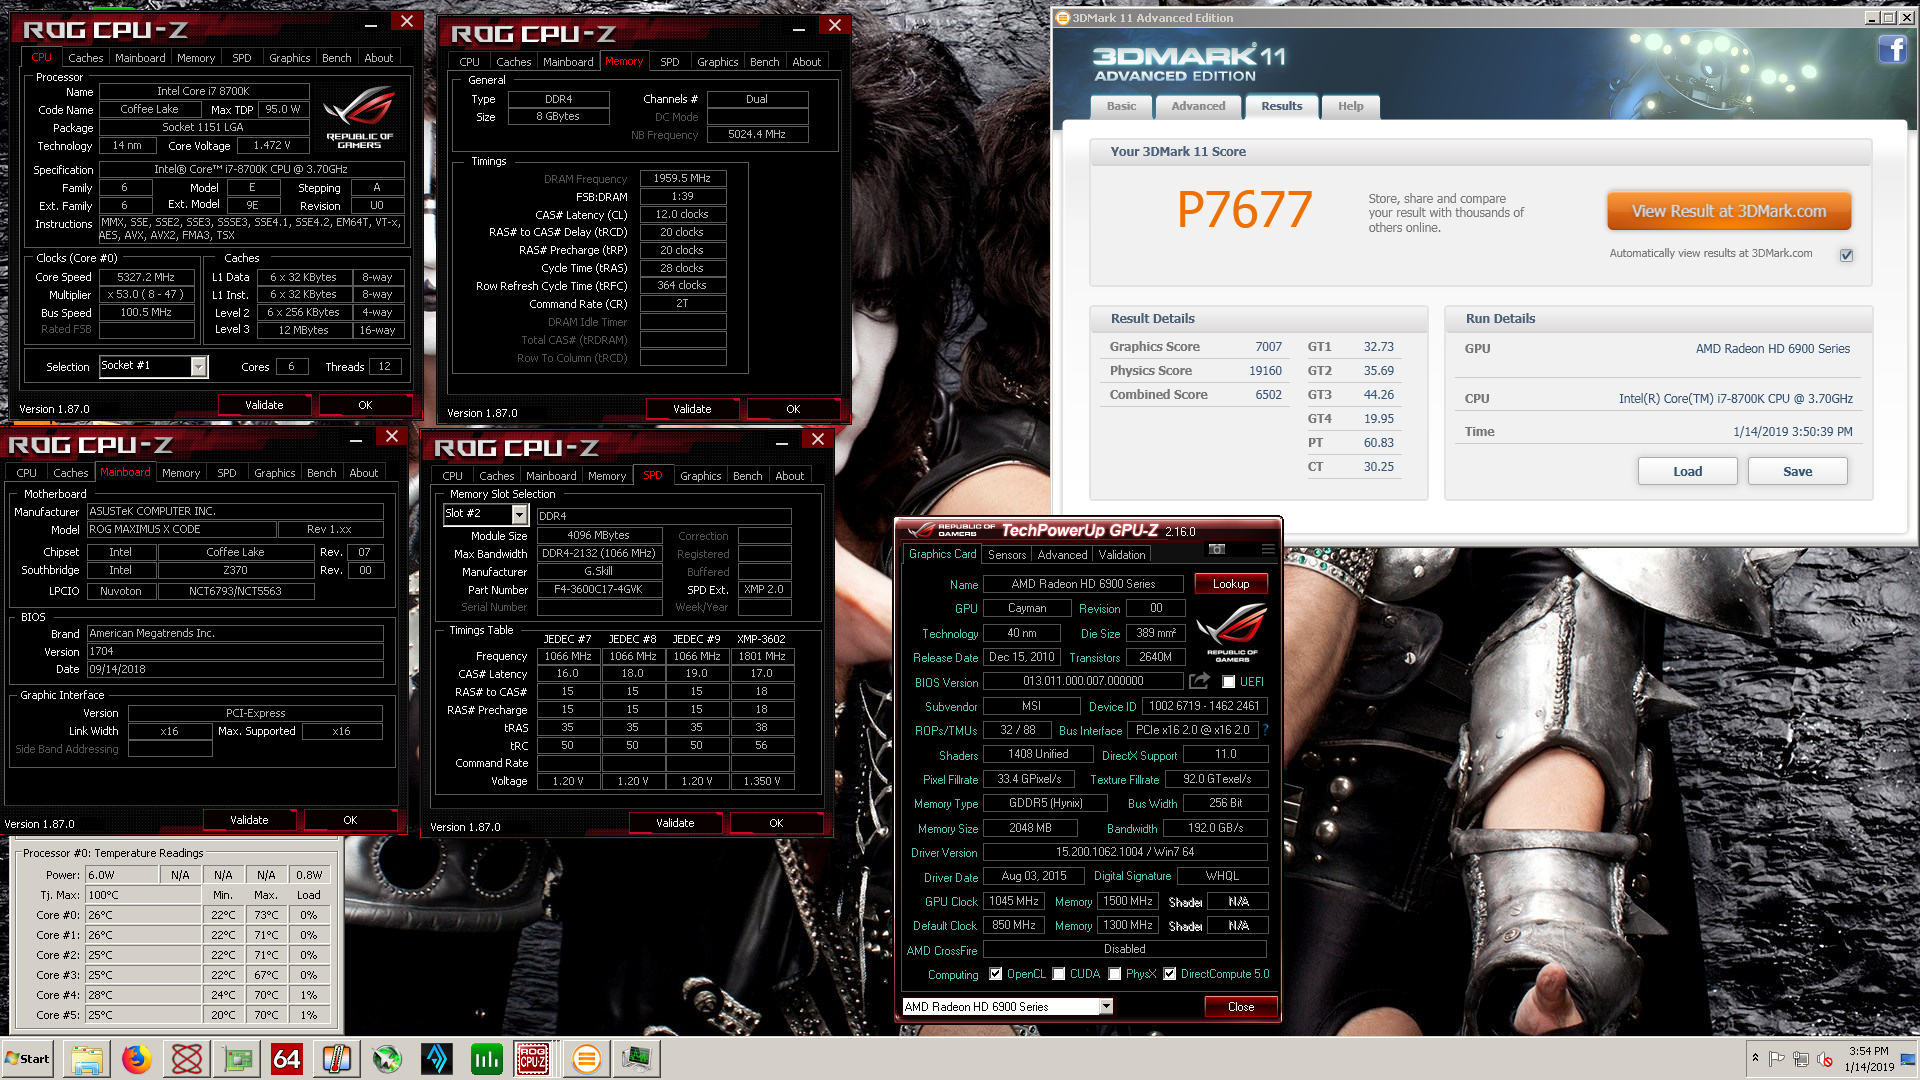The height and width of the screenshot is (1080, 1920).
Task: Click the Save button in Run Details
Action: pyautogui.click(x=1798, y=472)
